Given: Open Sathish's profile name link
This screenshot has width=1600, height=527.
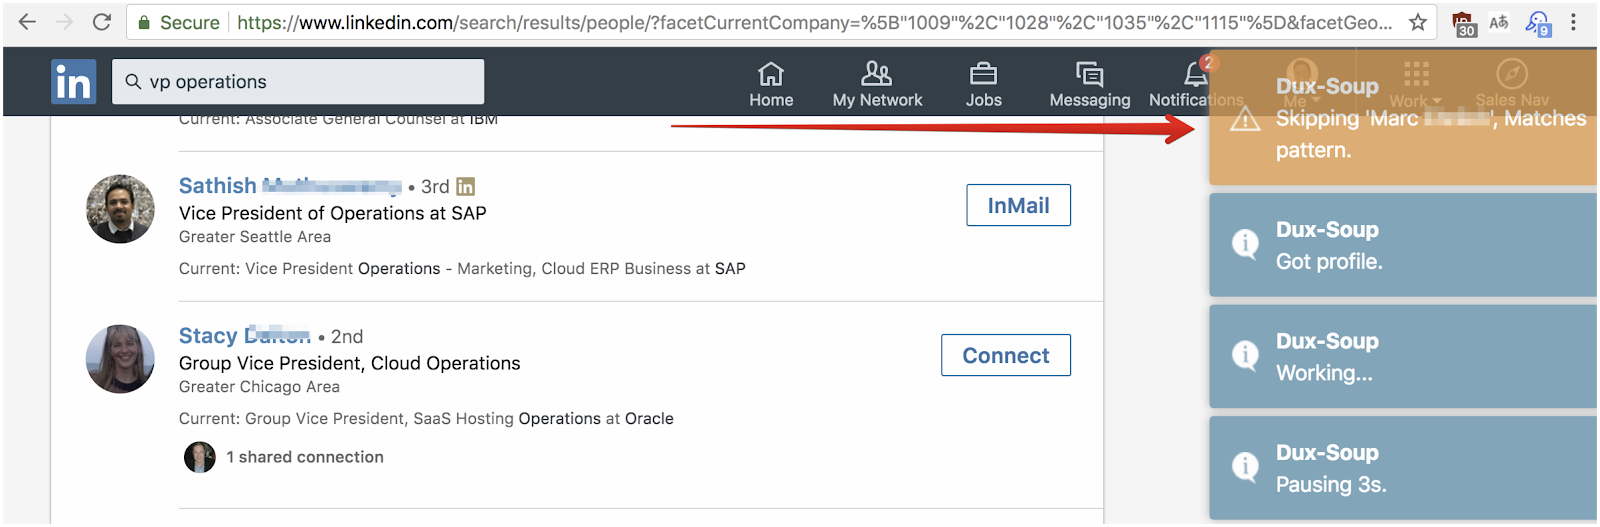Looking at the screenshot, I should [x=290, y=186].
